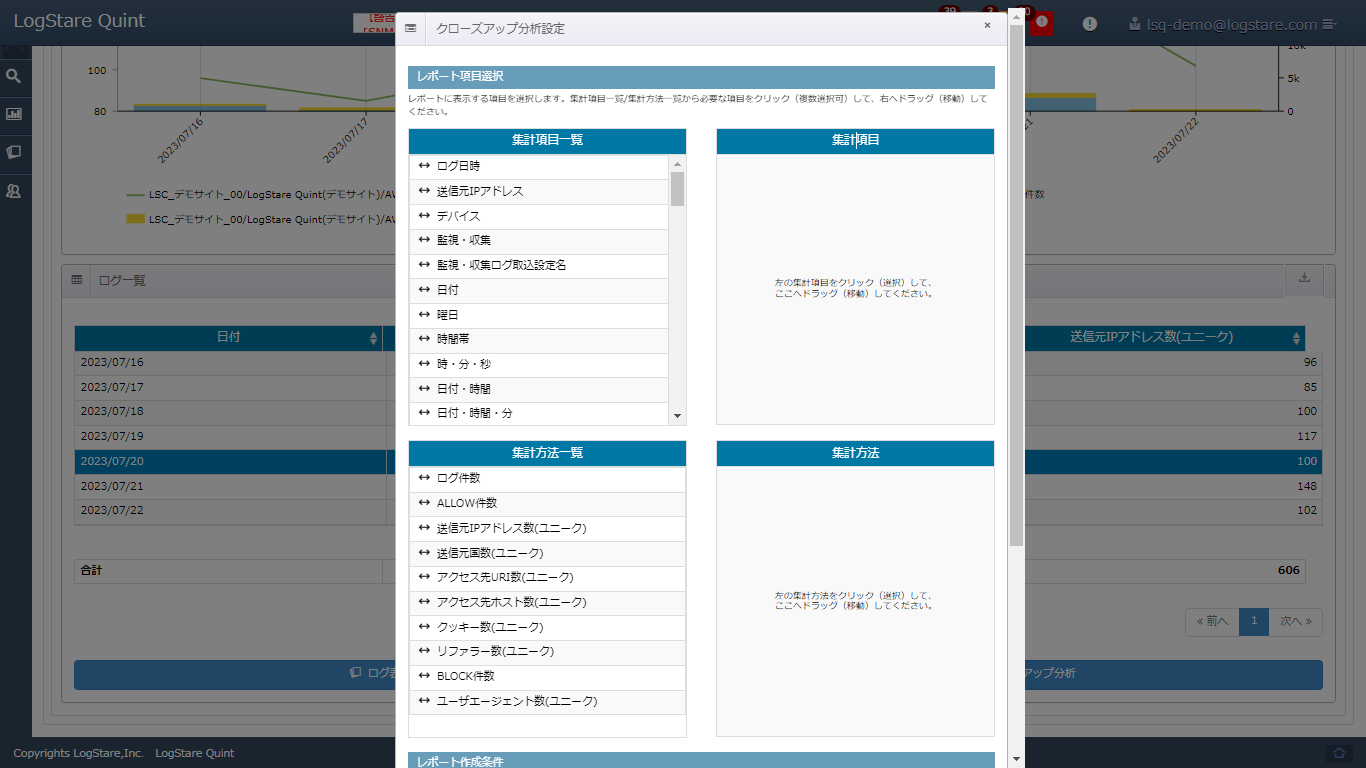Click the drag handle icon for リファラー数(ユニーク)
The image size is (1366, 768).
(424, 651)
